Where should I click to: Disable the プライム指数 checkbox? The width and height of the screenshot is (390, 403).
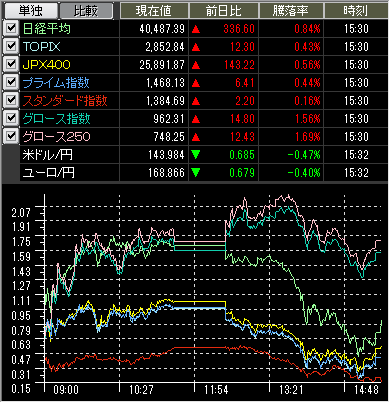pos(11,82)
